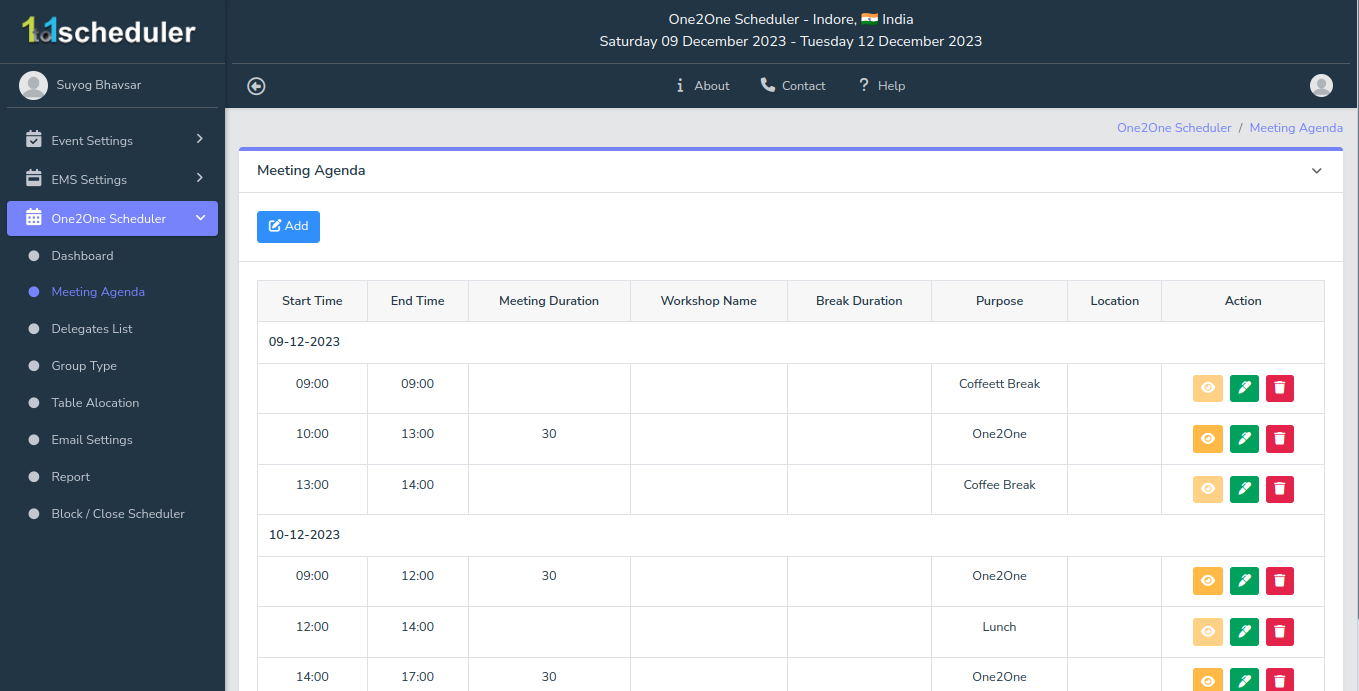Screen dimensions: 1359x691
Task: Click the back arrow icon in top bar
Action: coord(256,86)
